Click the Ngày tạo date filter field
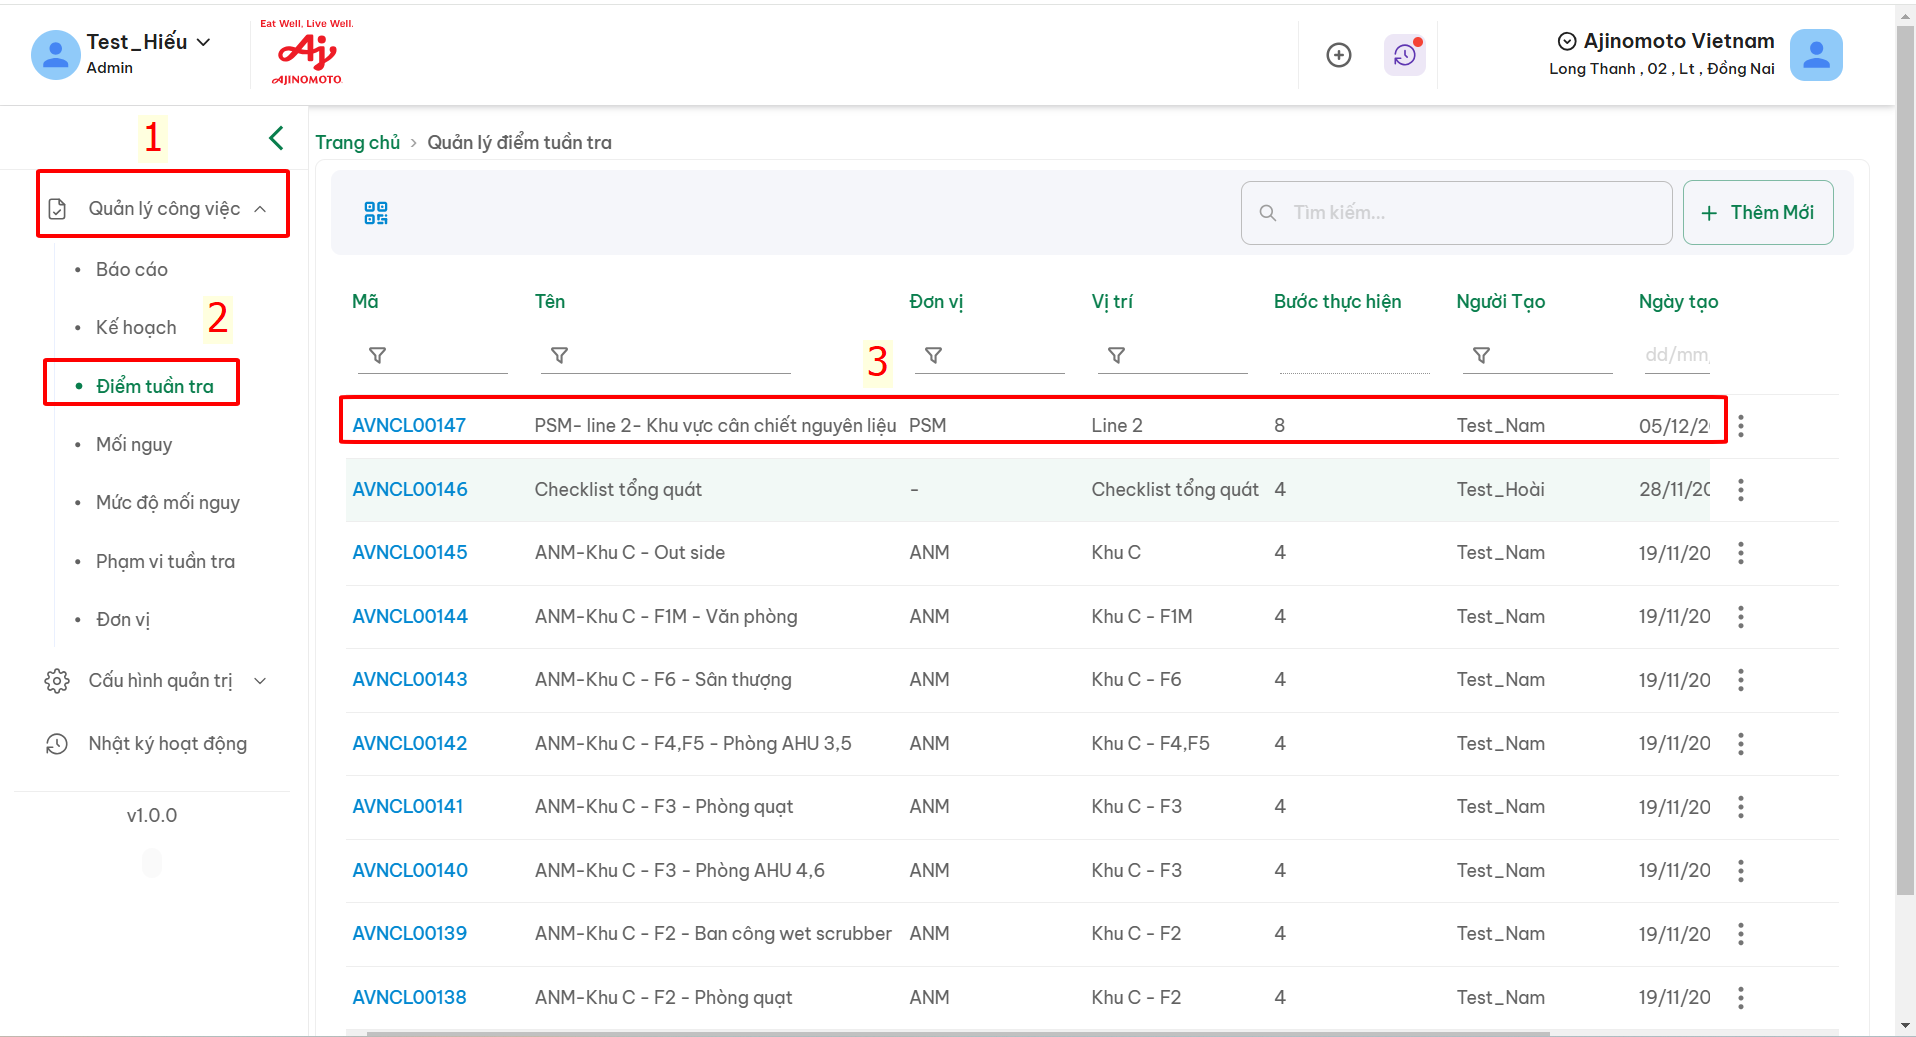 click(x=1677, y=355)
